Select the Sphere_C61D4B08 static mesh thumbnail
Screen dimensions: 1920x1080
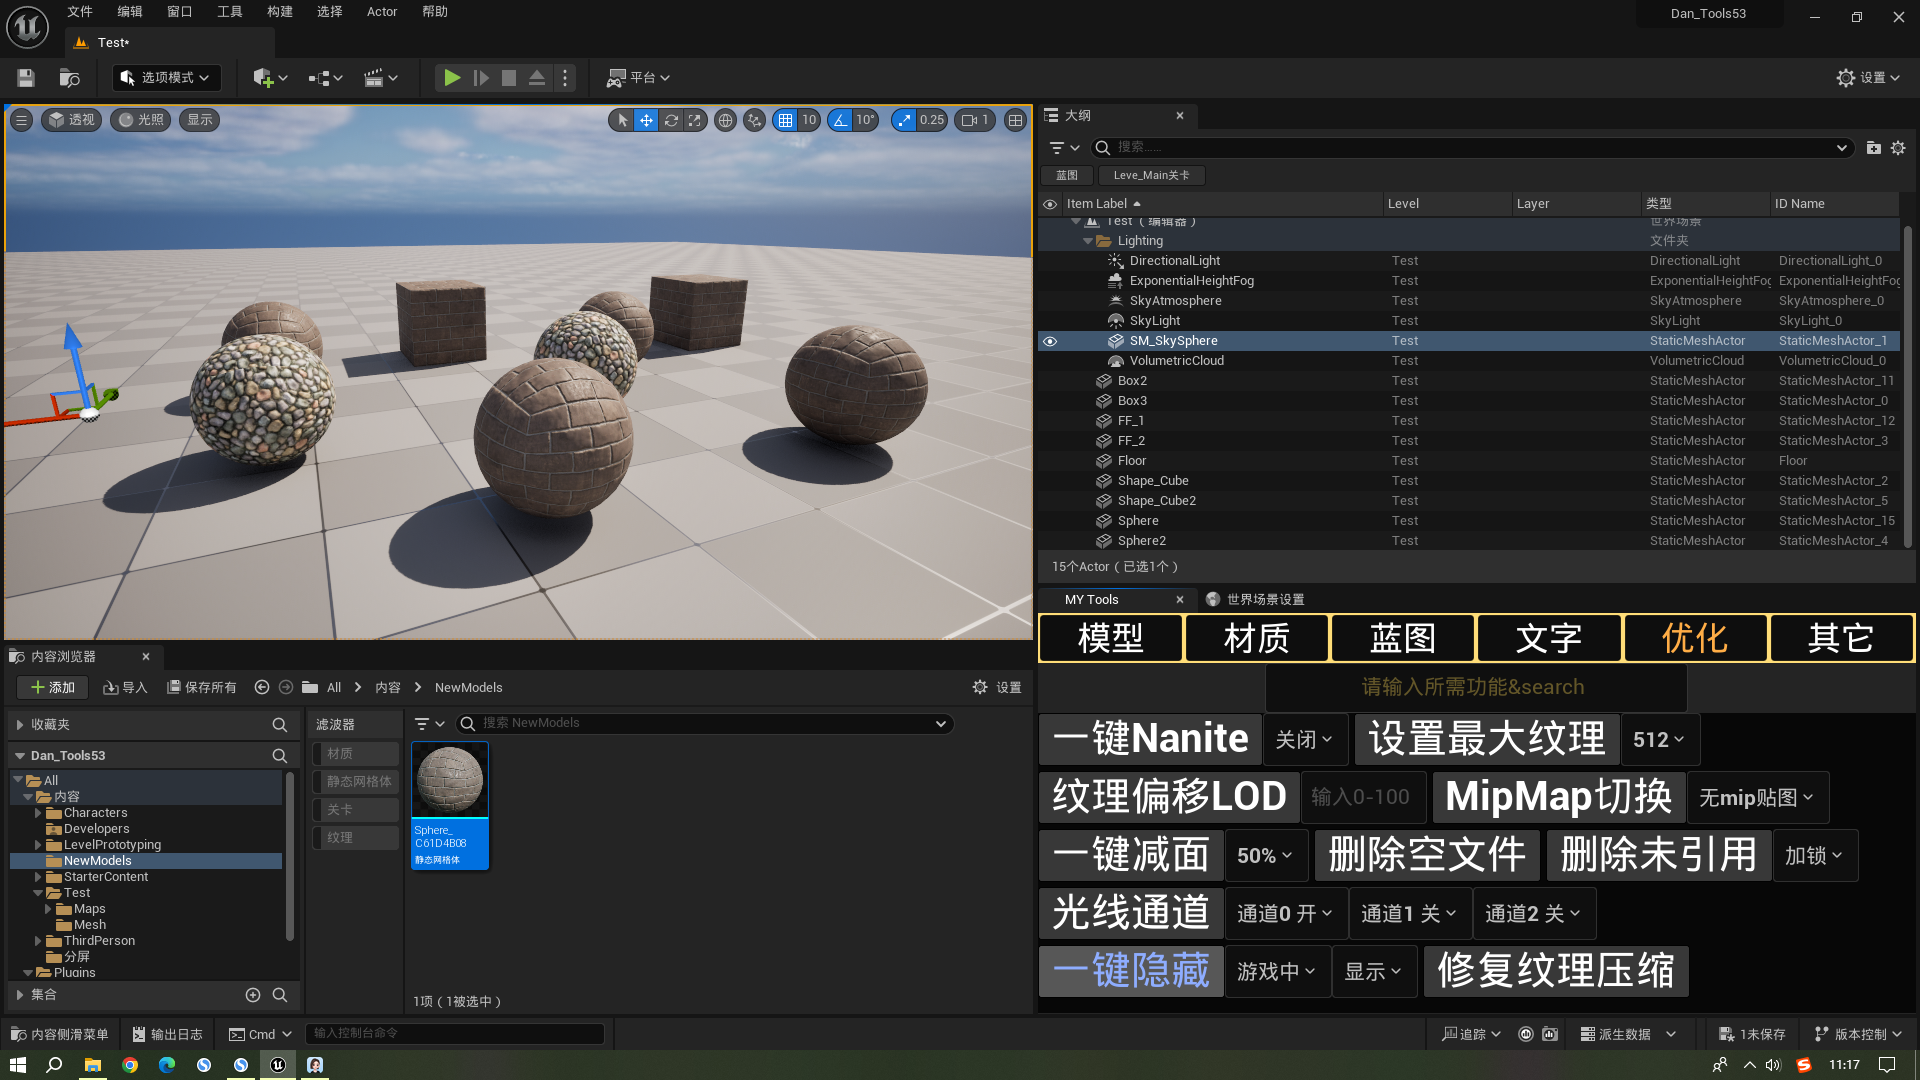[x=450, y=805]
